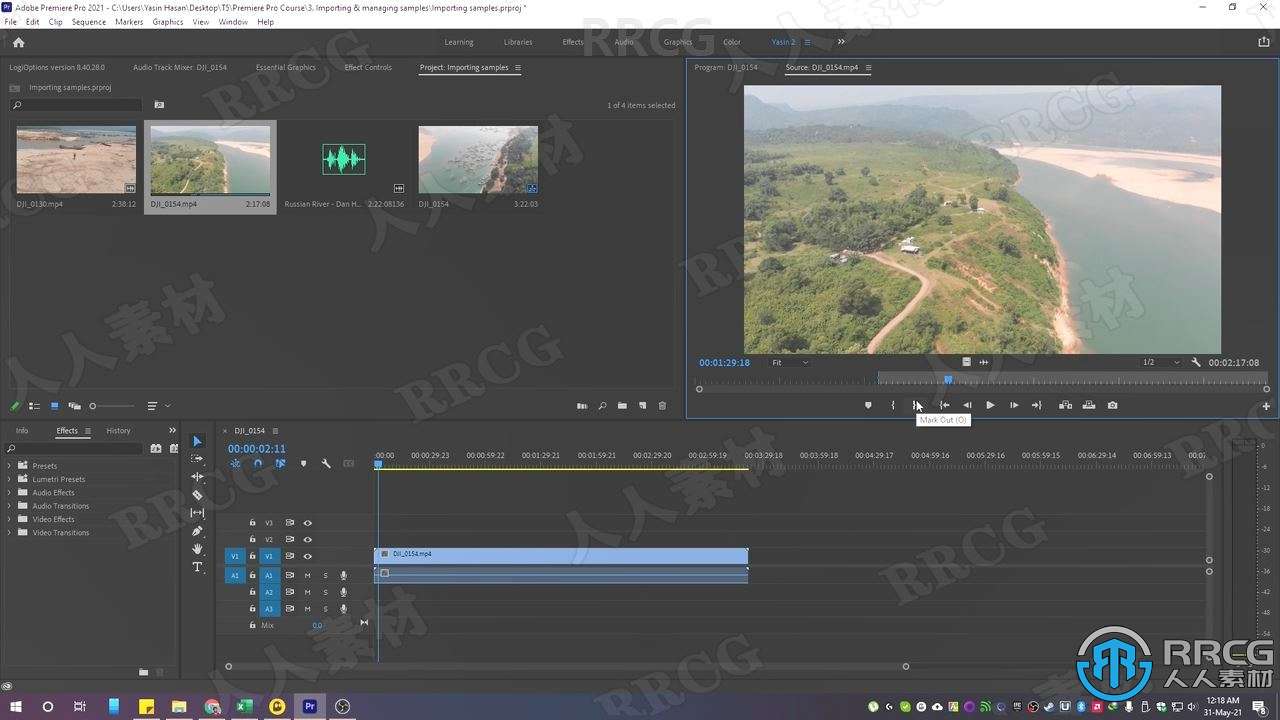Solo audio track A2

pos(325,592)
